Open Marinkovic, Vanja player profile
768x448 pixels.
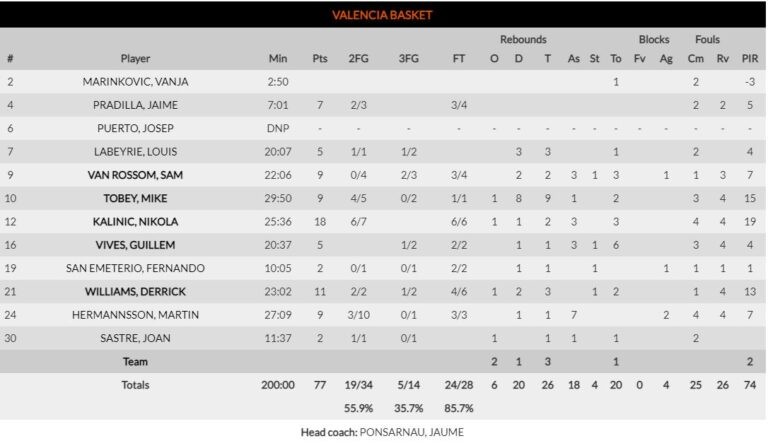coord(135,81)
